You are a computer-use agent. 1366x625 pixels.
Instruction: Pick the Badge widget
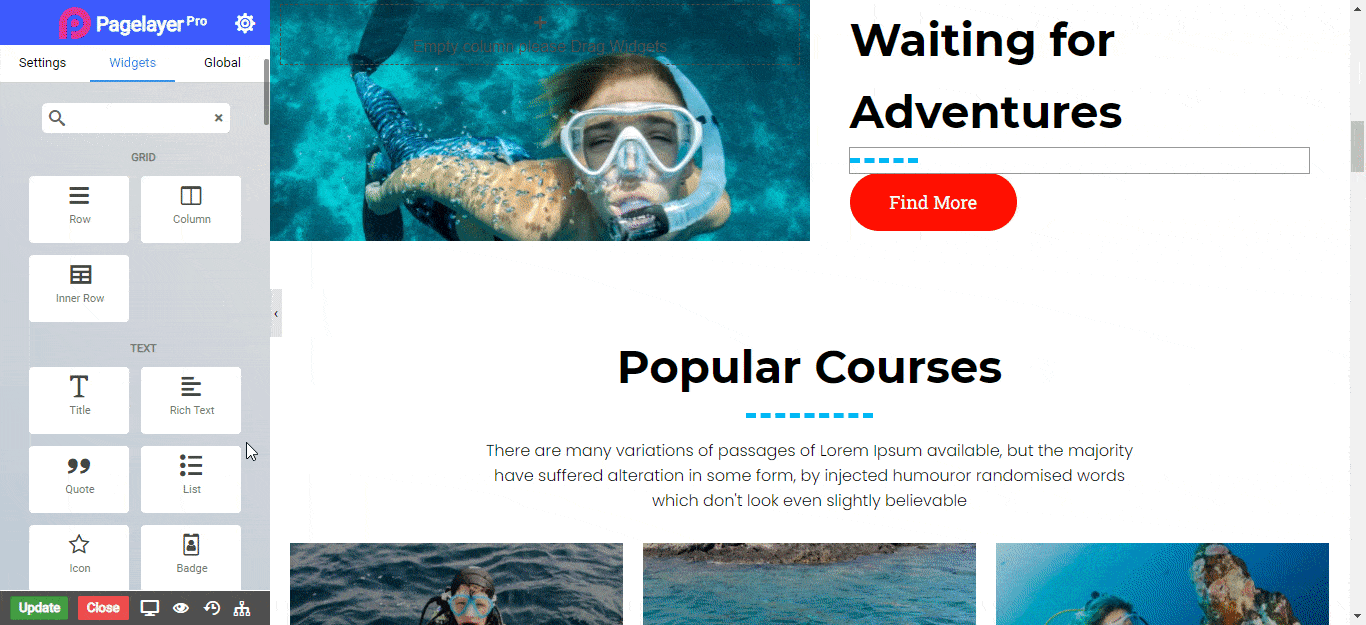[x=191, y=557]
